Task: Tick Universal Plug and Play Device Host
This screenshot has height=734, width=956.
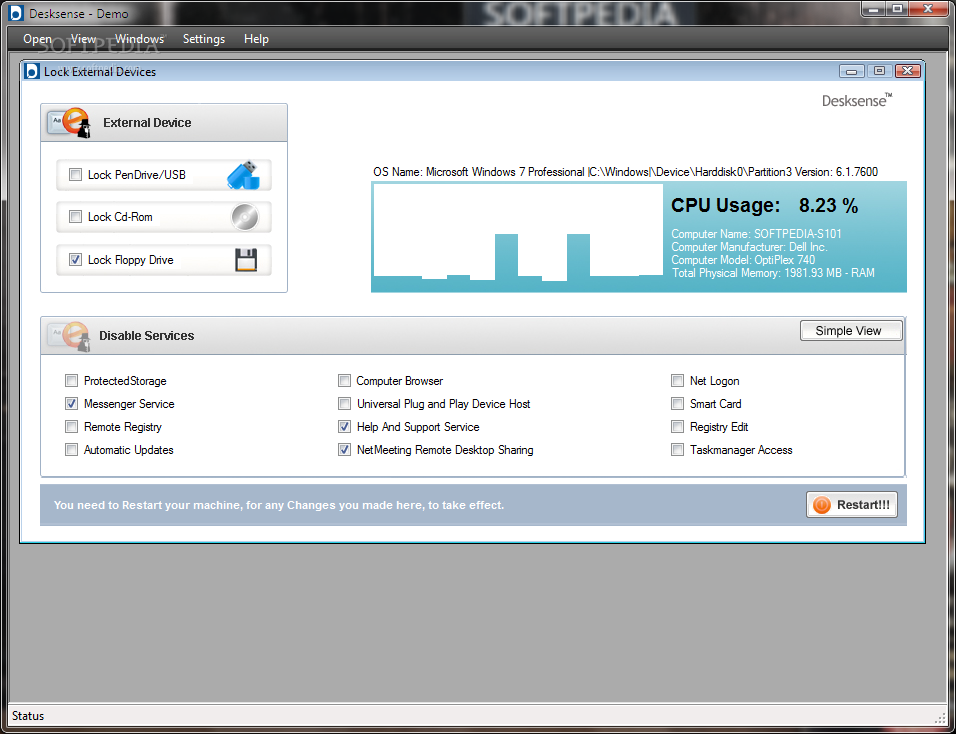Action: tap(344, 404)
